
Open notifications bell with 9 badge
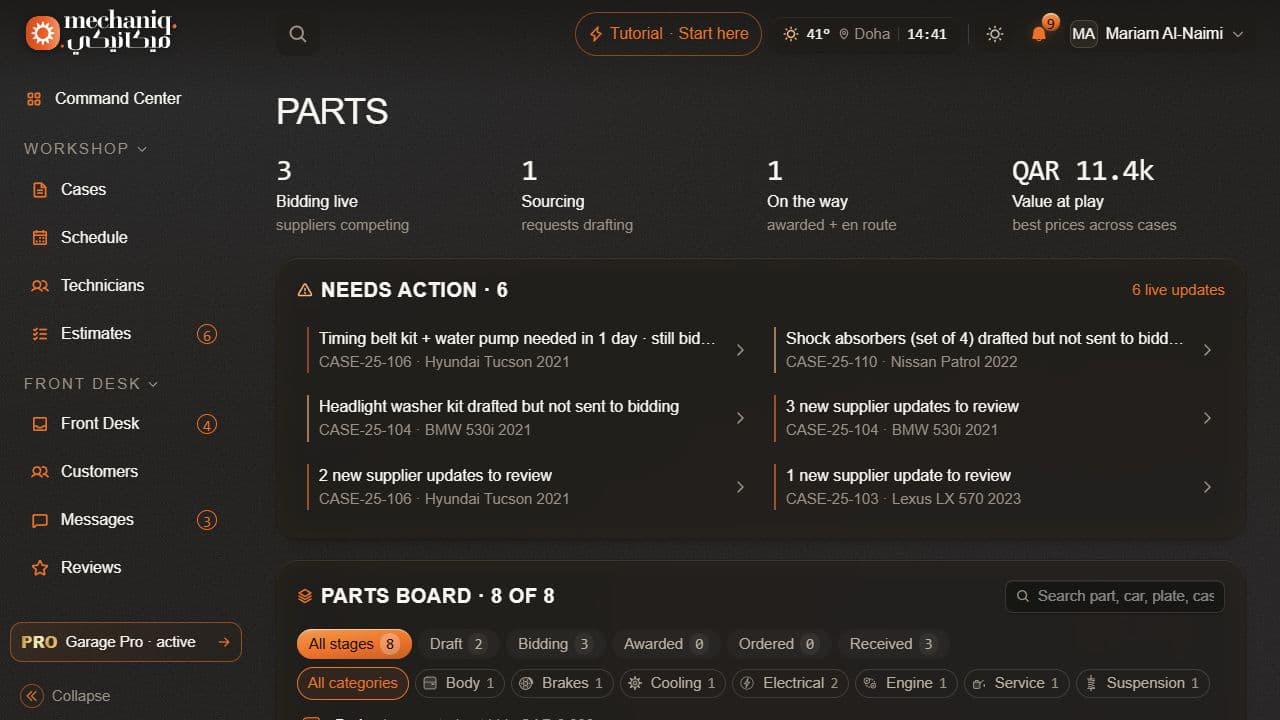[1039, 34]
